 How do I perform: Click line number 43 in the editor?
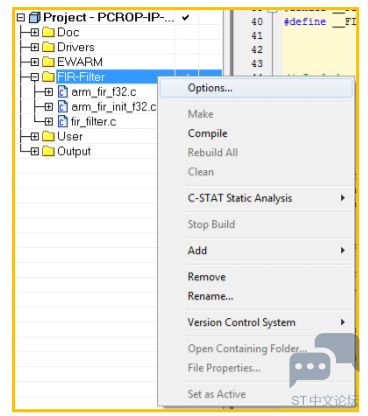coord(257,64)
